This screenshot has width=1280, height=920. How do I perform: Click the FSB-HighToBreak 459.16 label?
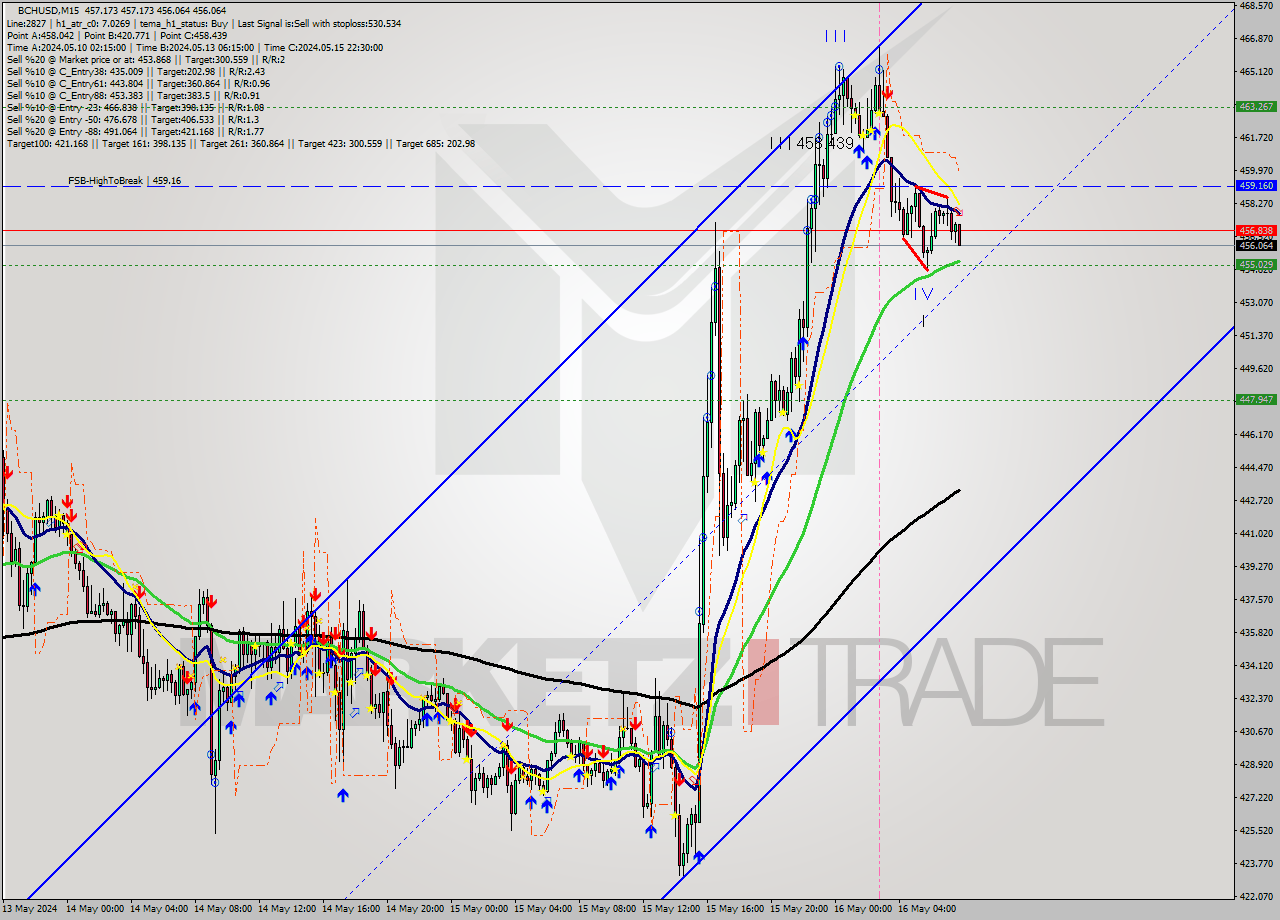(124, 181)
